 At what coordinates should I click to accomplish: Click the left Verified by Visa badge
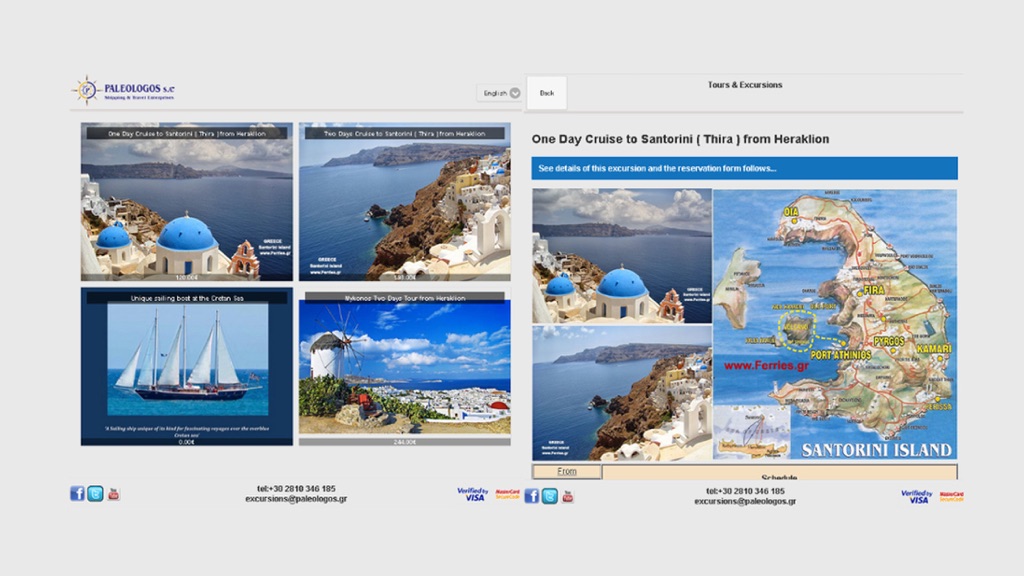pyautogui.click(x=472, y=494)
